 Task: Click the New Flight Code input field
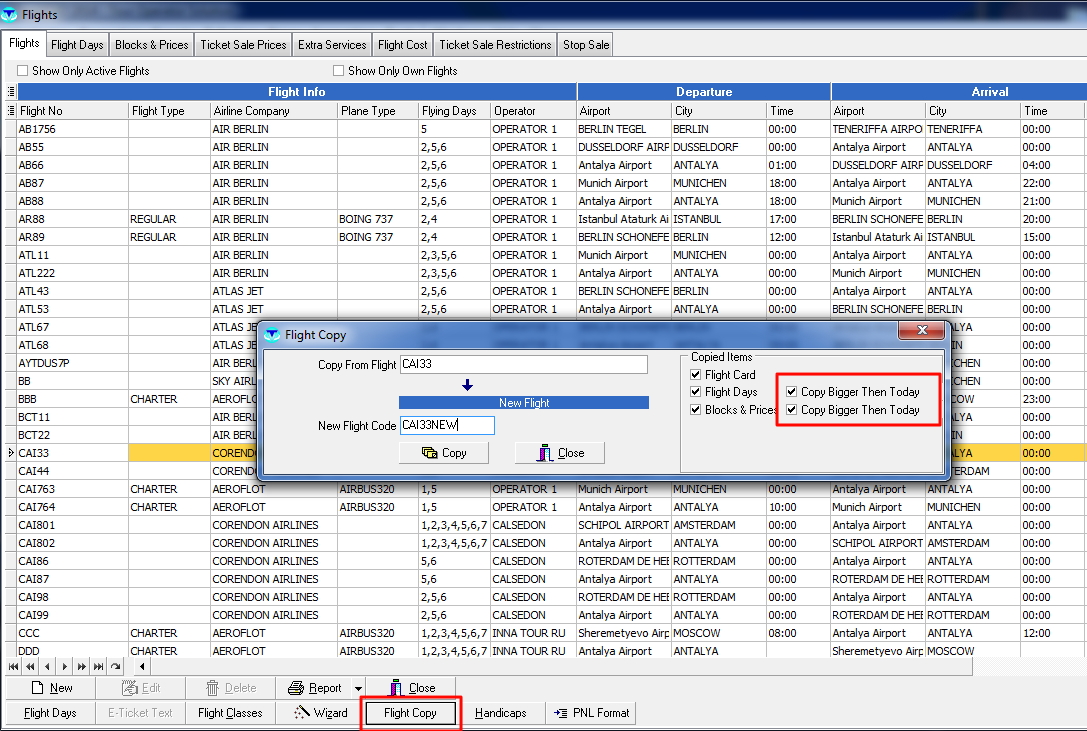[x=446, y=426]
